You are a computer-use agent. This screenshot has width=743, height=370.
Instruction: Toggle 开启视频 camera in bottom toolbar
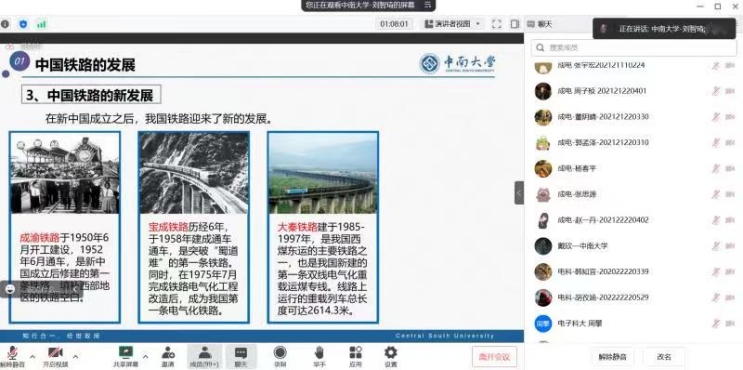(55, 356)
